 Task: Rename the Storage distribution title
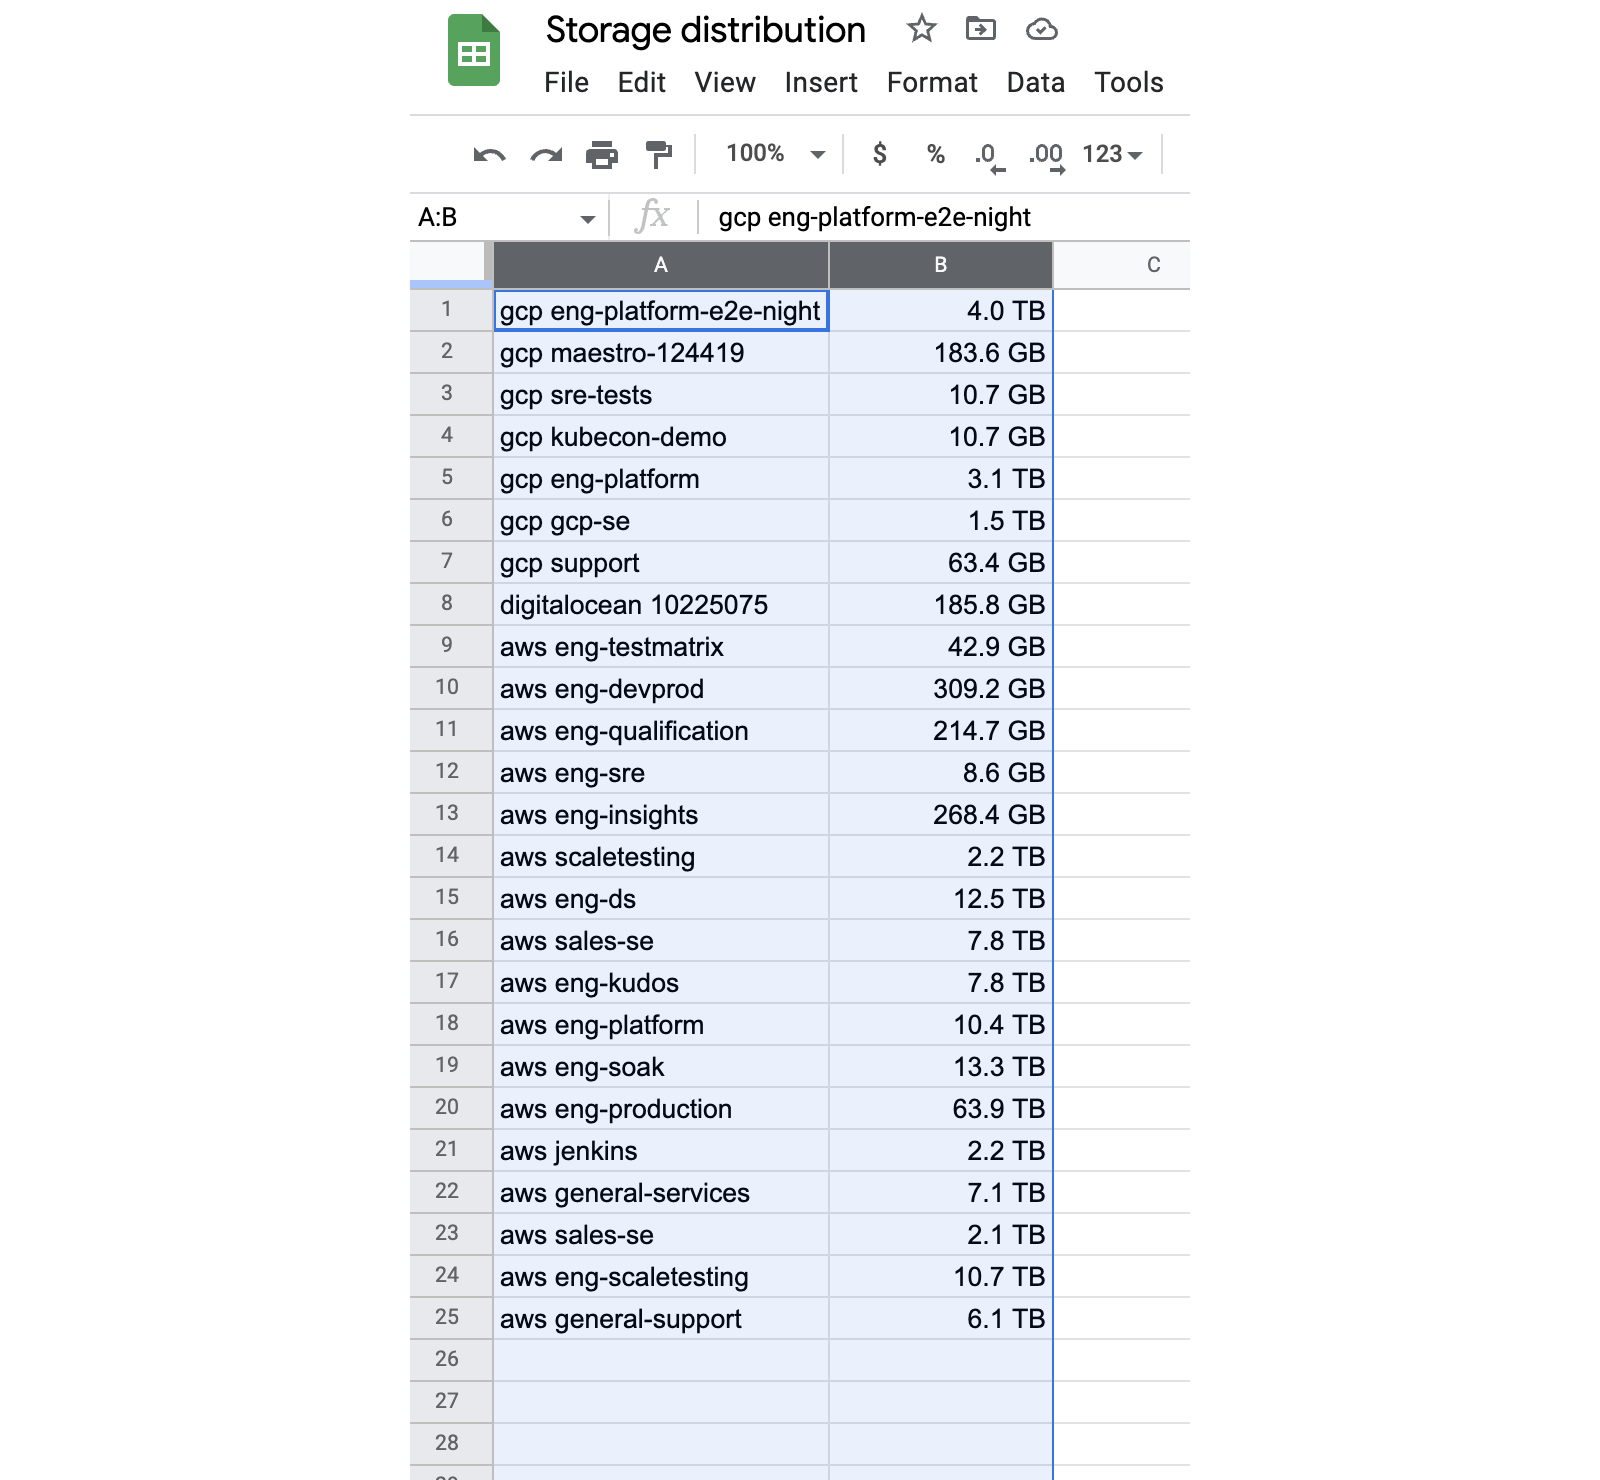705,30
